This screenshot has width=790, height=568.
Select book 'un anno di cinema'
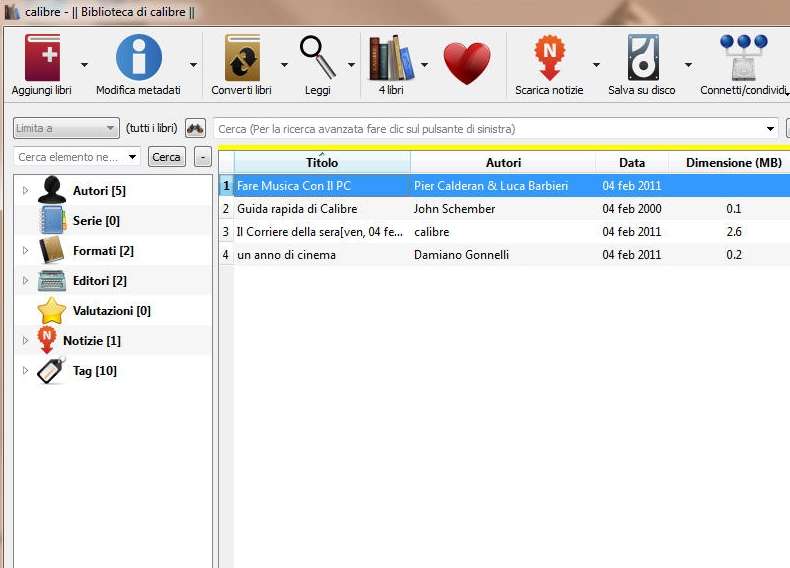pyautogui.click(x=286, y=255)
